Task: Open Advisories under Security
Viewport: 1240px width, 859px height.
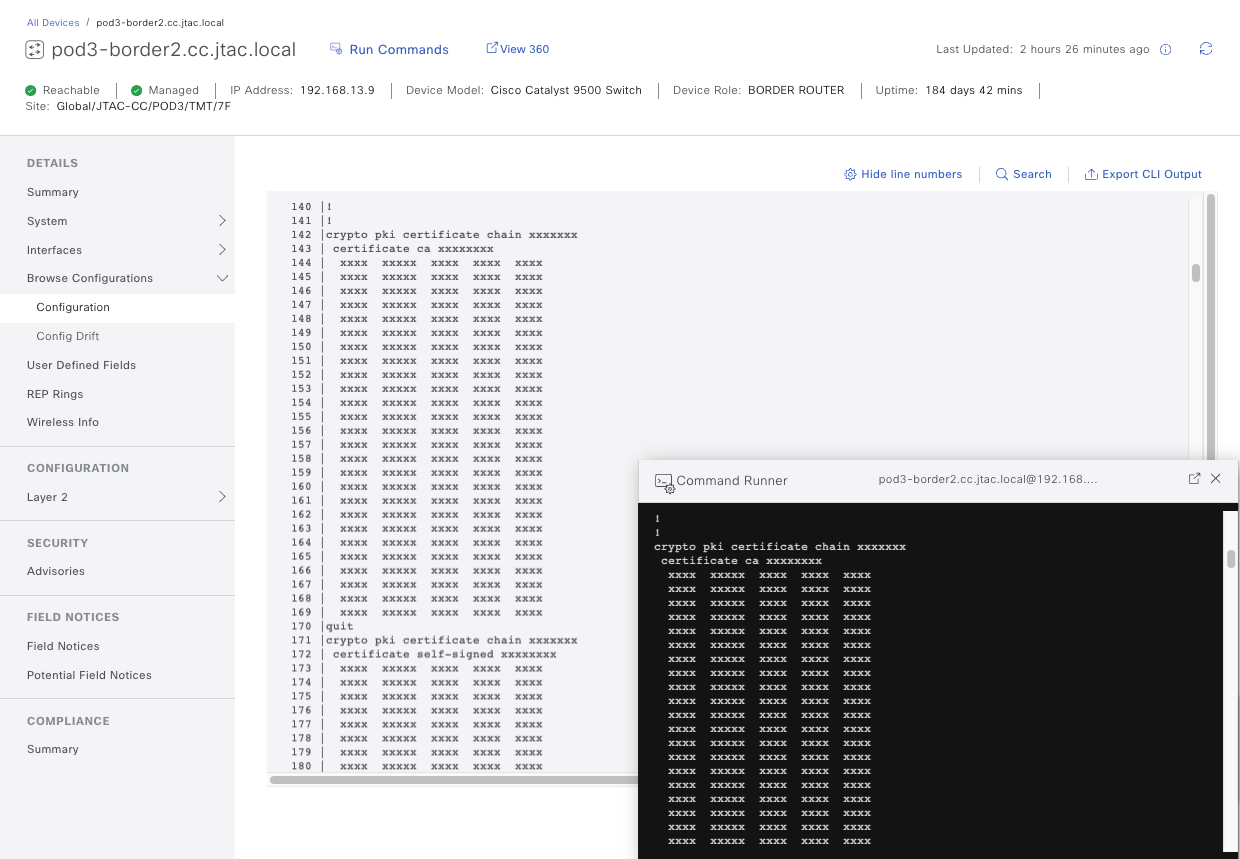Action: [56, 571]
